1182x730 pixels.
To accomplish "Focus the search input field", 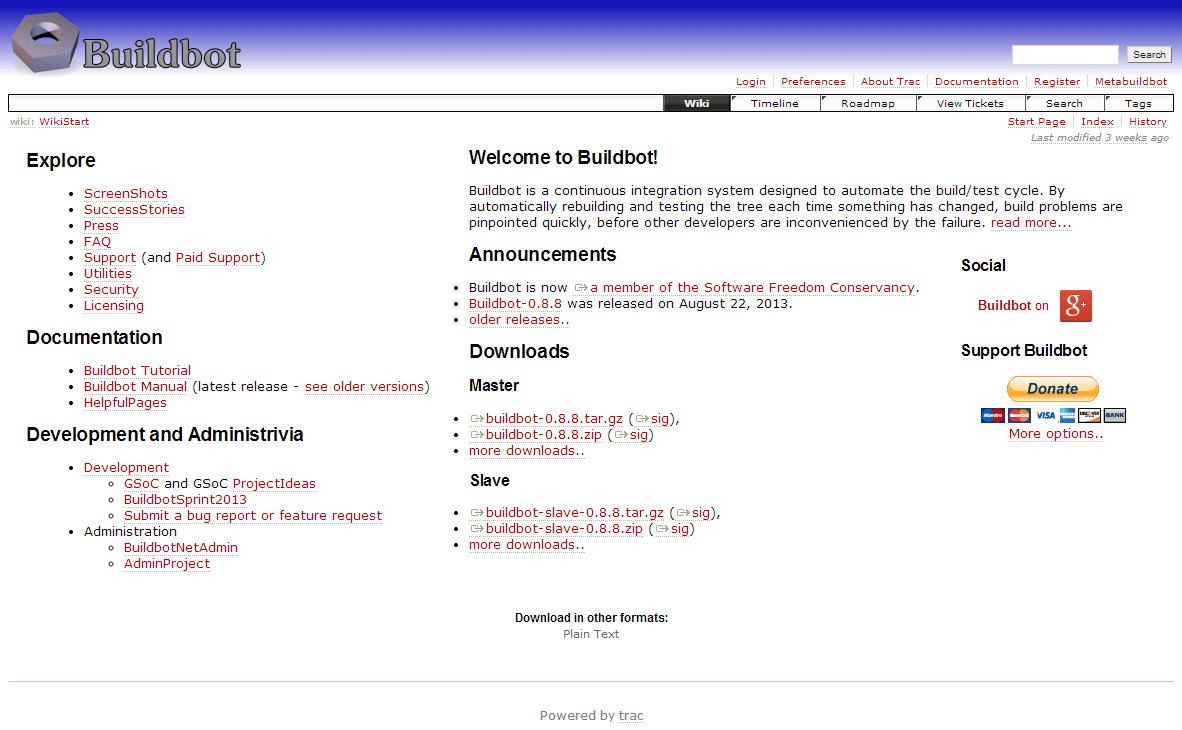I will (1065, 54).
